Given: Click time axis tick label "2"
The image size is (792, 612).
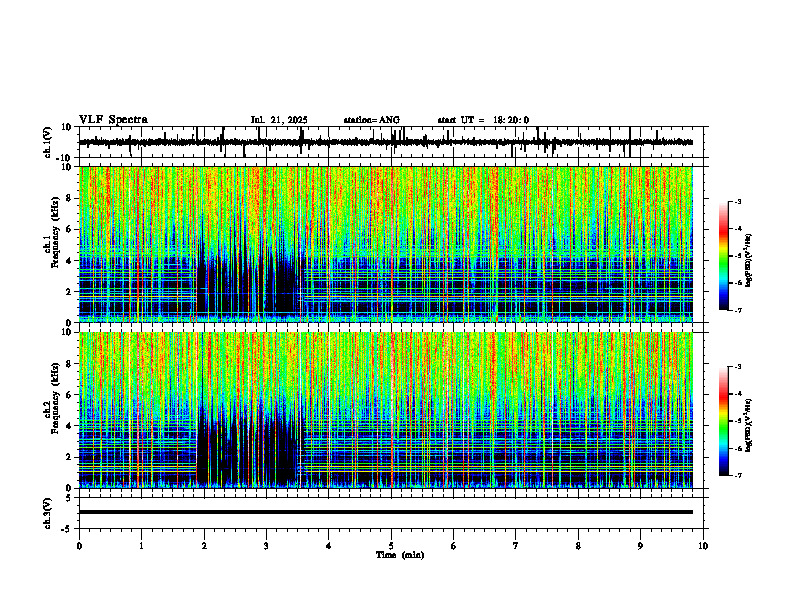Looking at the screenshot, I should point(204,546).
